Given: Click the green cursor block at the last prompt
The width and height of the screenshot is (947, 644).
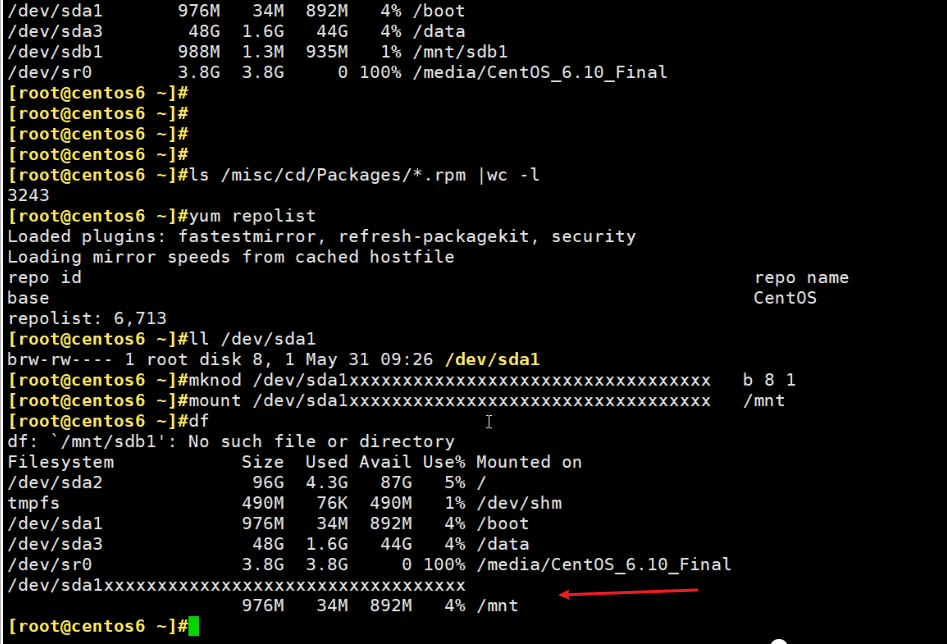Looking at the screenshot, I should pyautogui.click(x=194, y=626).
